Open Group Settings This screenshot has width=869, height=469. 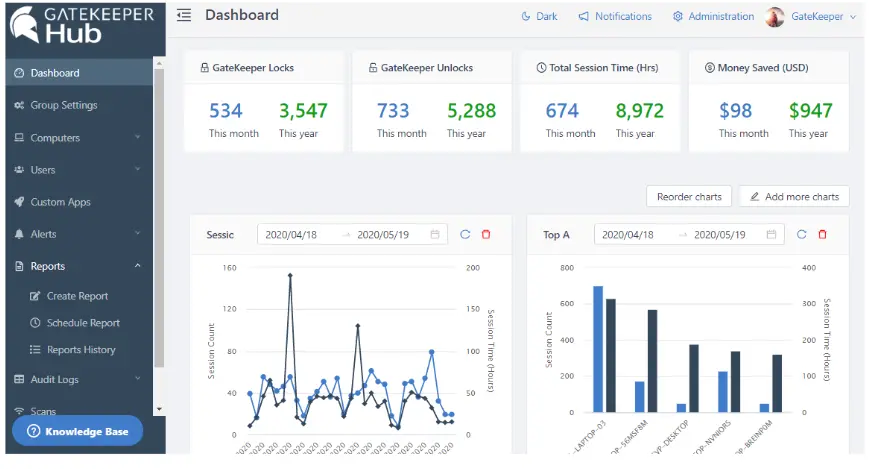coord(79,105)
